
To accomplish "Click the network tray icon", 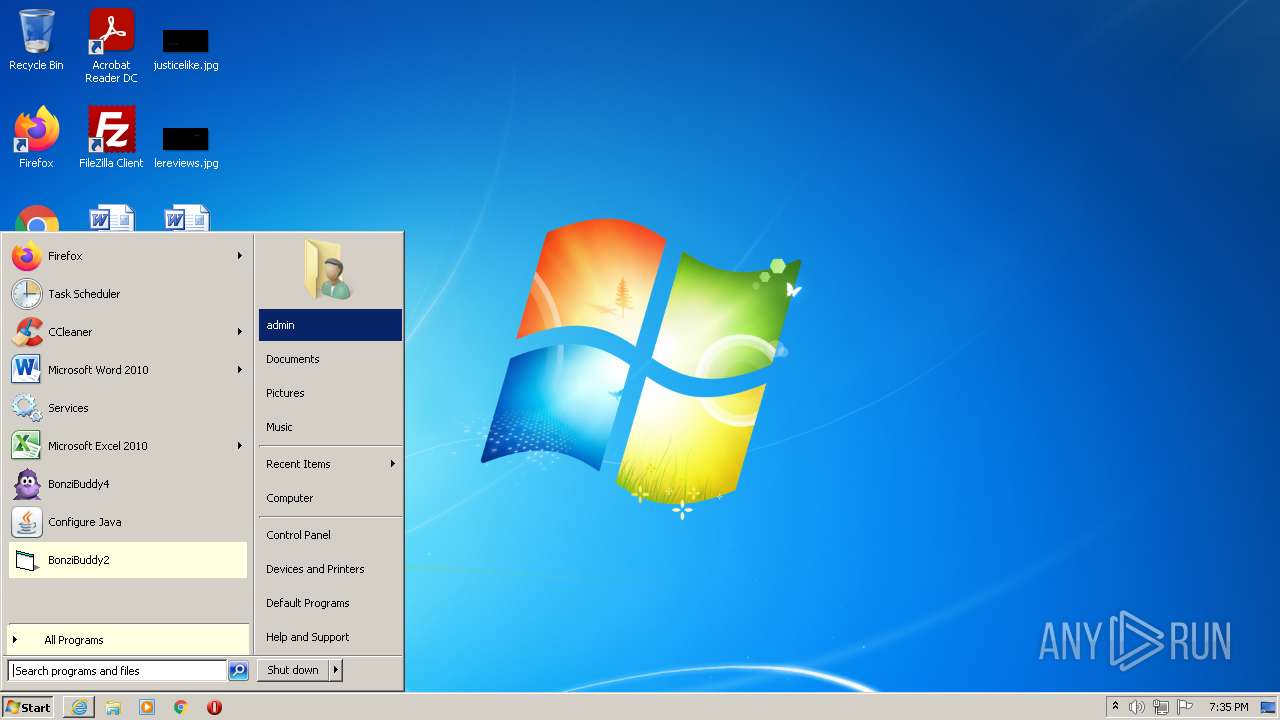I will tap(1161, 707).
